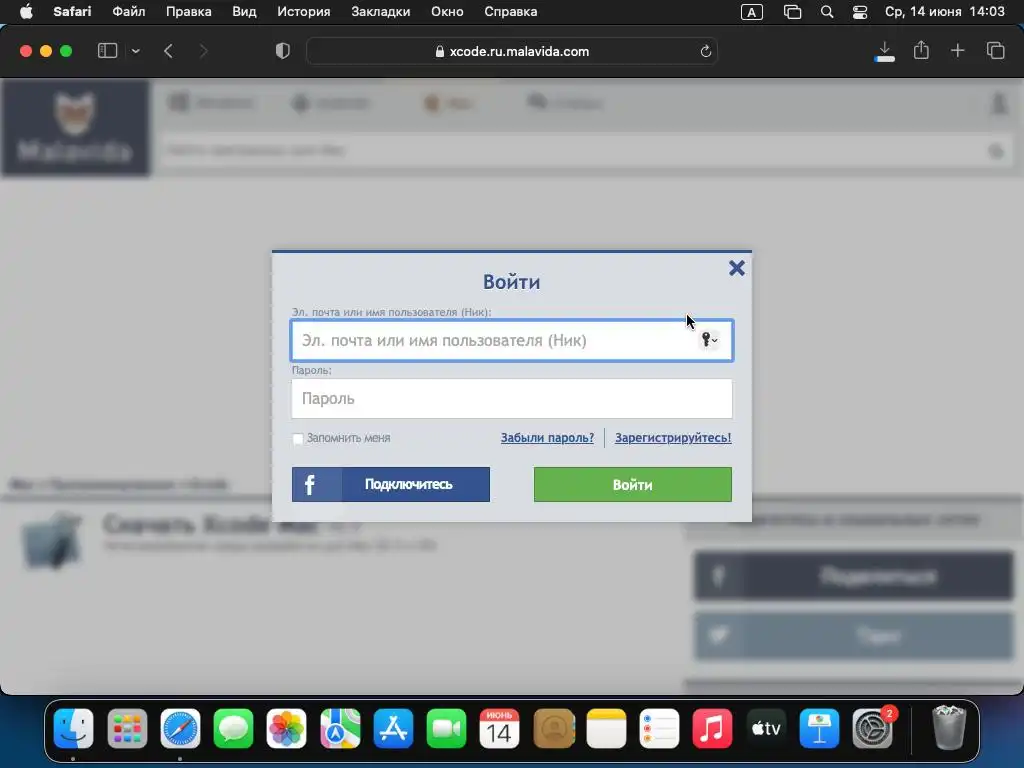Expand the sidebar tab group dropdown arrow
The width and height of the screenshot is (1024, 768).
tap(135, 51)
